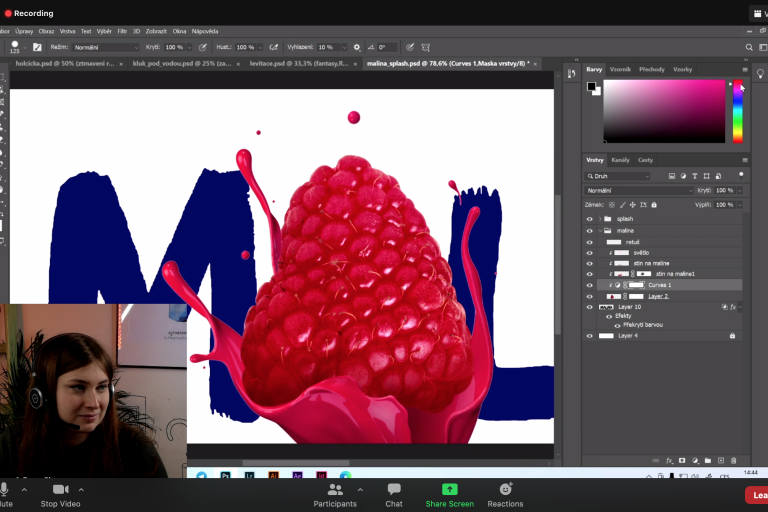Hide Layer 4 using eye icon
The height and width of the screenshot is (512, 768).
[x=589, y=336]
